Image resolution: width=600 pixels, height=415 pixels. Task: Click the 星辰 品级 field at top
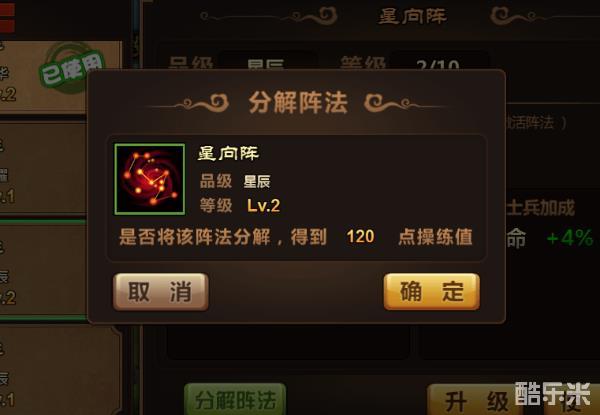coord(266,61)
